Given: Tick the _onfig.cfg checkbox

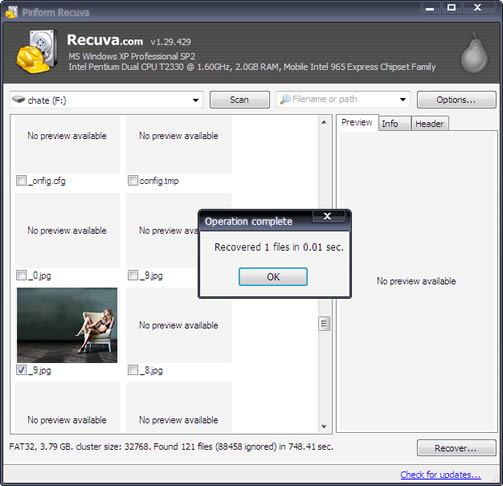Looking at the screenshot, I should coord(21,181).
